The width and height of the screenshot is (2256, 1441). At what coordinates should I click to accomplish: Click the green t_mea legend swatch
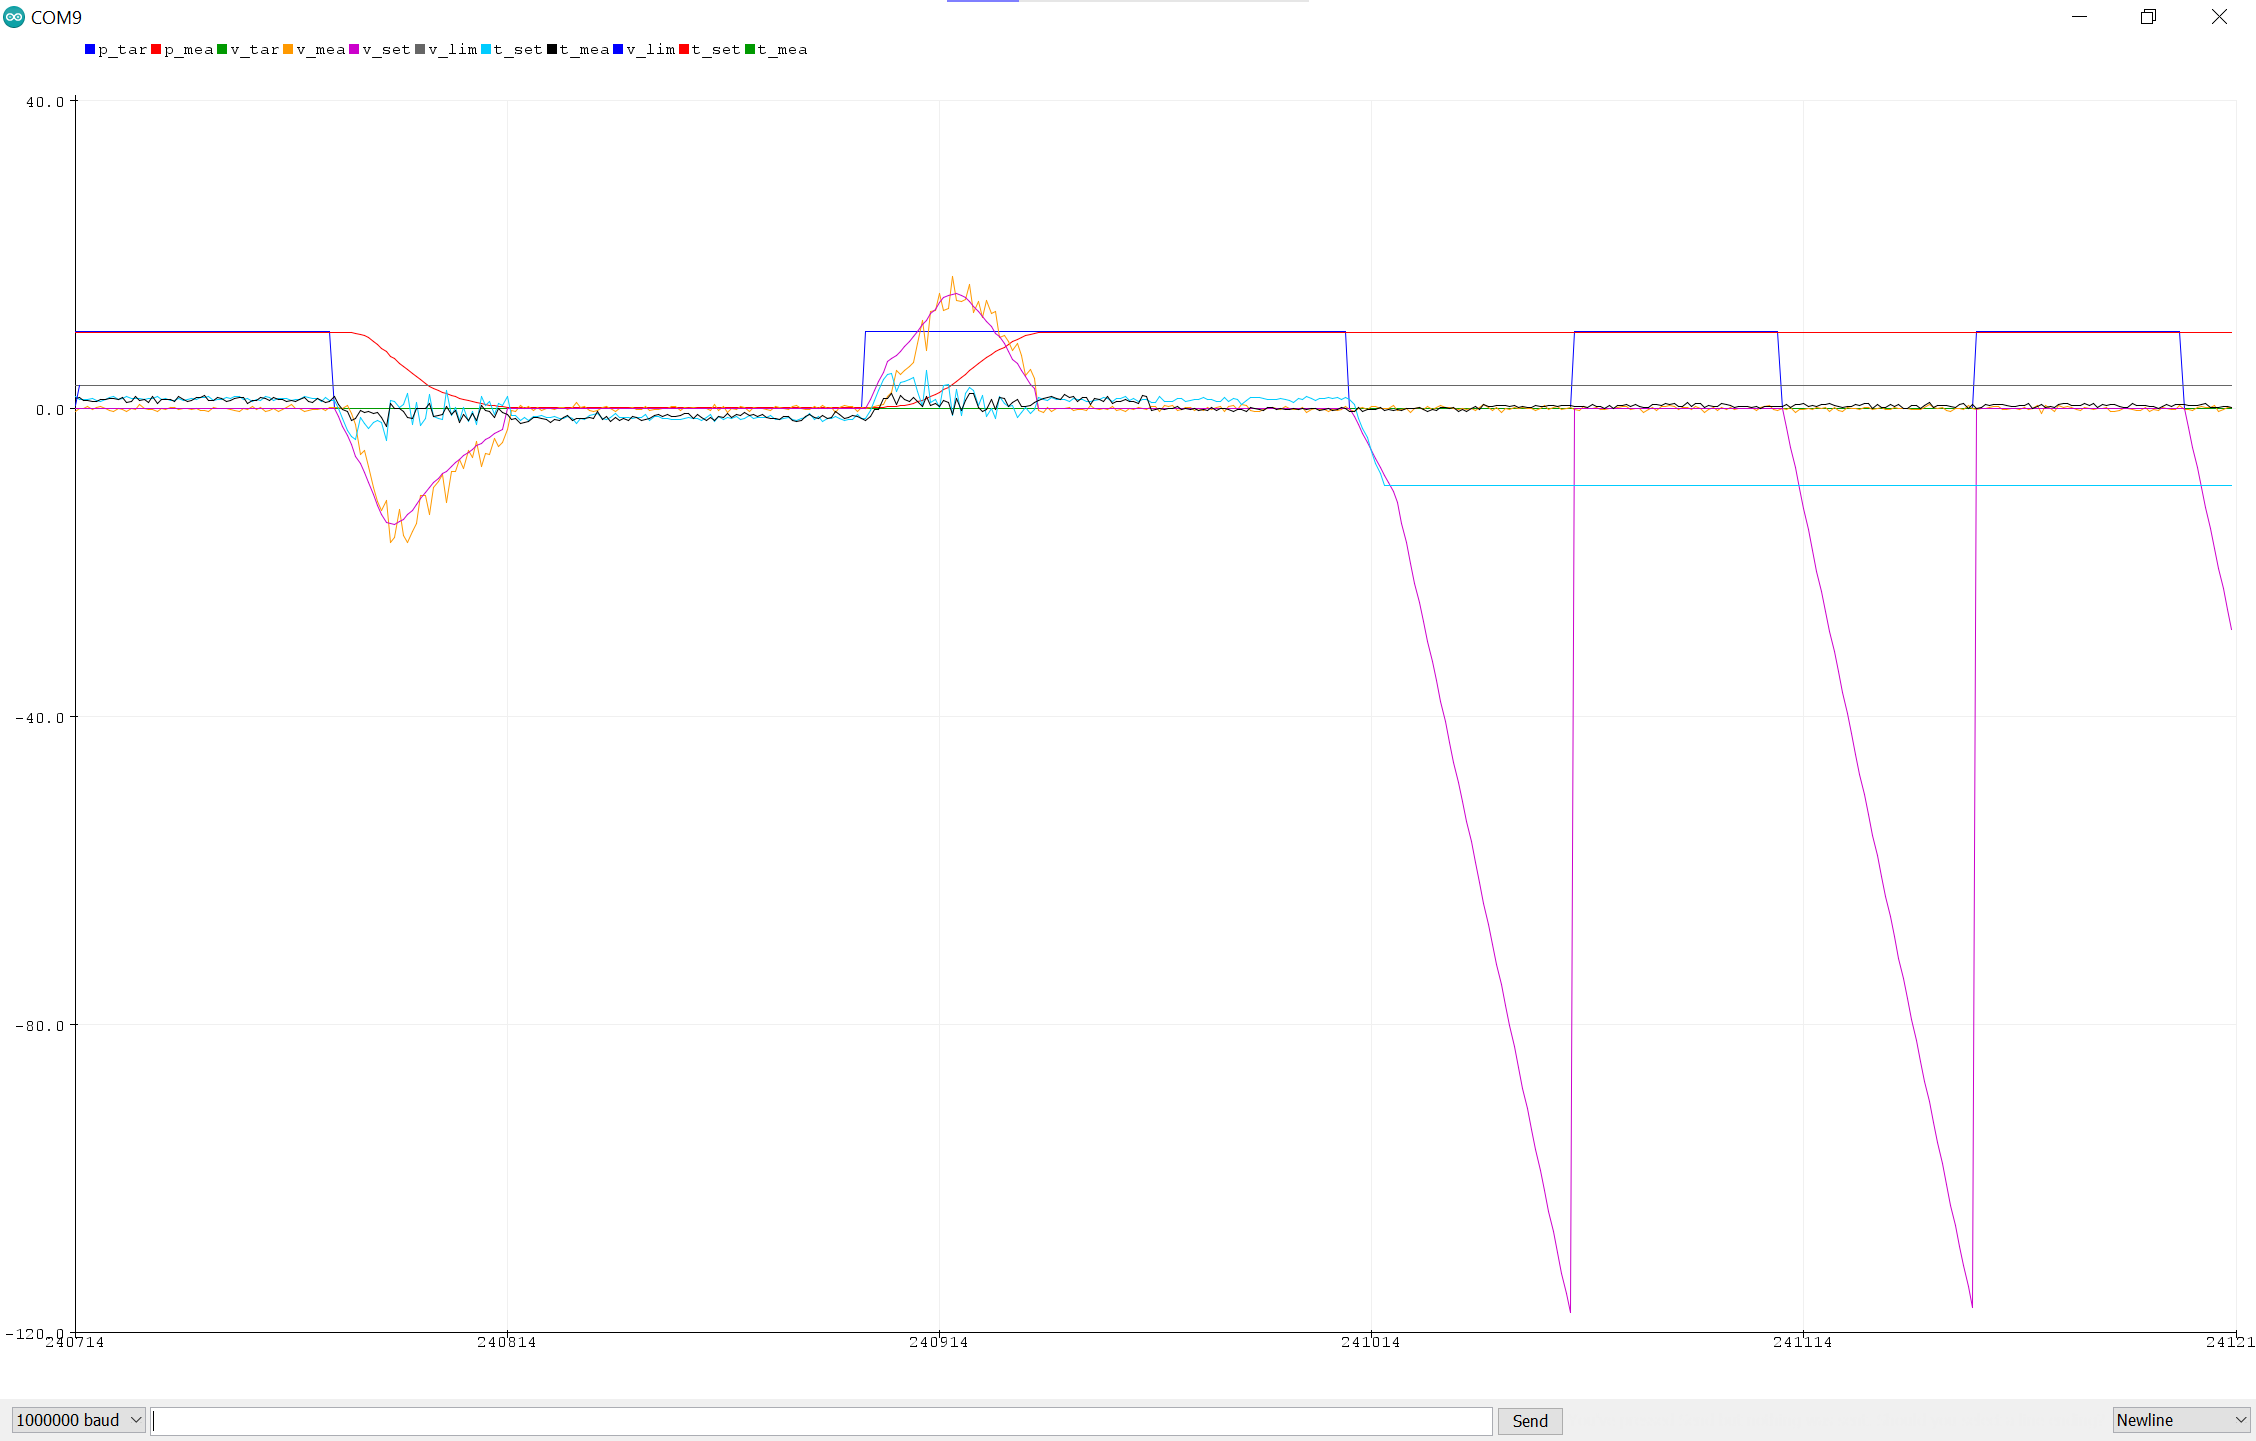[750, 49]
